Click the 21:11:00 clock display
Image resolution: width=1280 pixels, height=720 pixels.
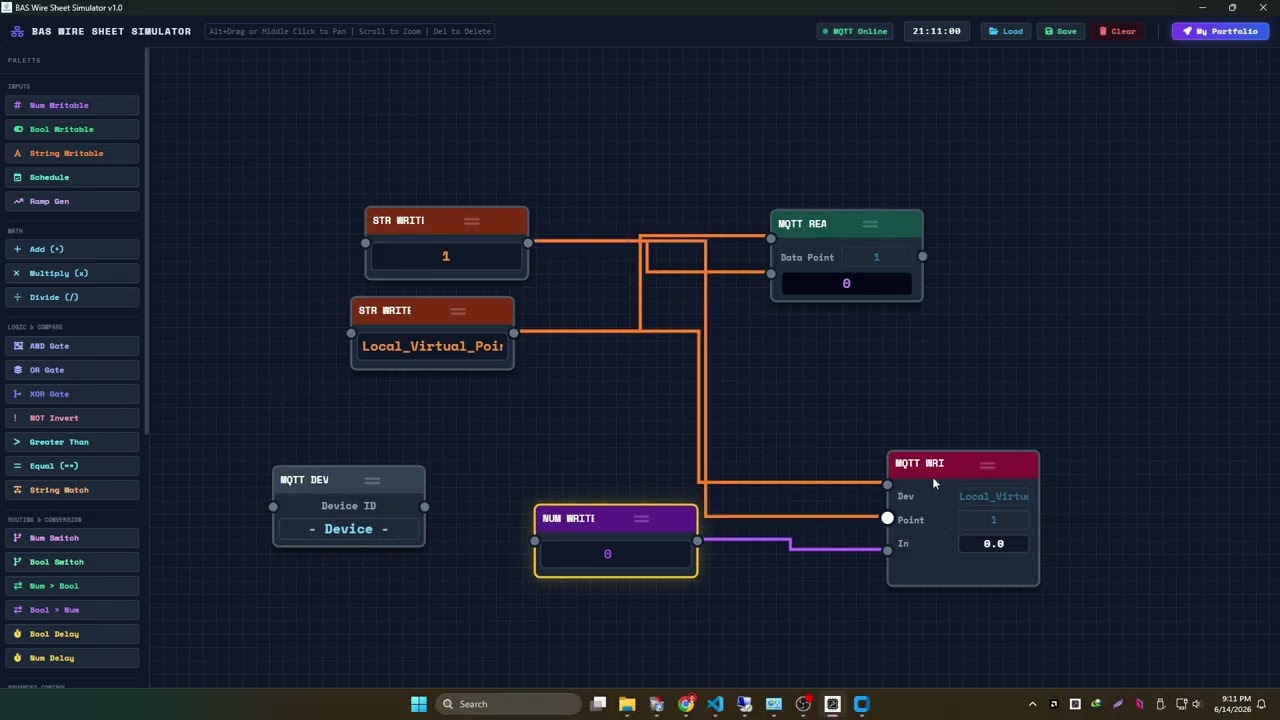(937, 31)
